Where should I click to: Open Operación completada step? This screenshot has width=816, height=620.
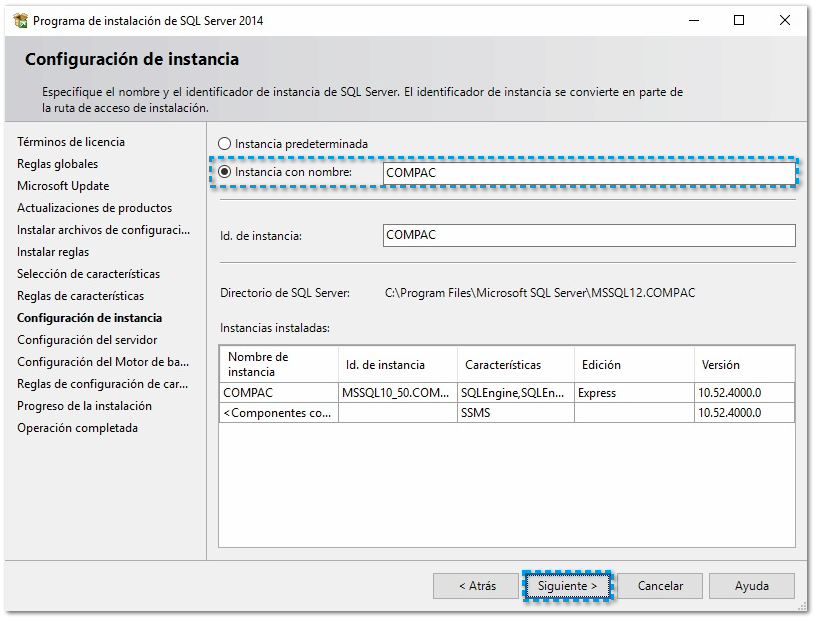pyautogui.click(x=77, y=428)
